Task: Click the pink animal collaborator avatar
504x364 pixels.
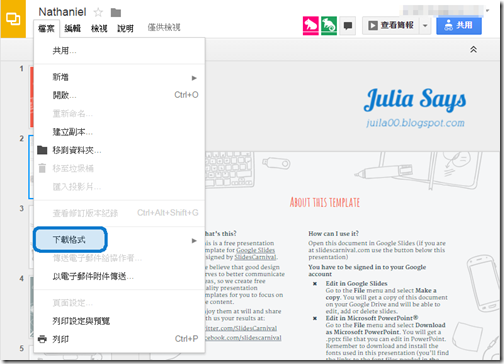Action: (311, 26)
